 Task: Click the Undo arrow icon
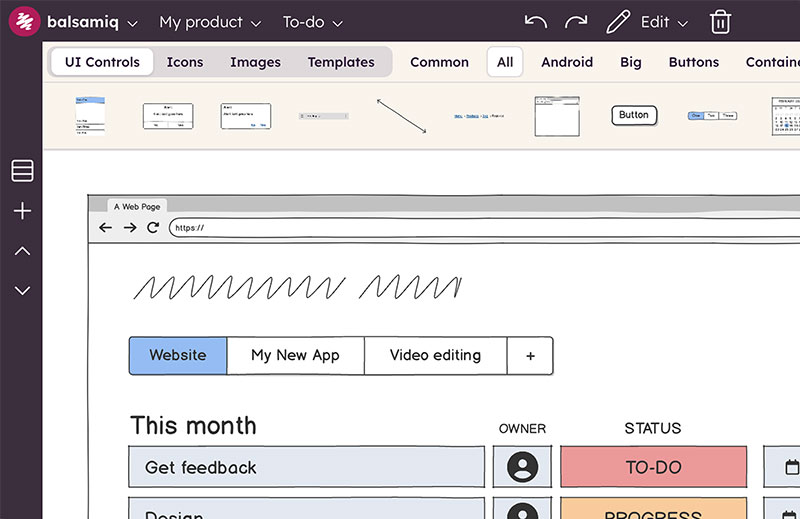(x=536, y=22)
